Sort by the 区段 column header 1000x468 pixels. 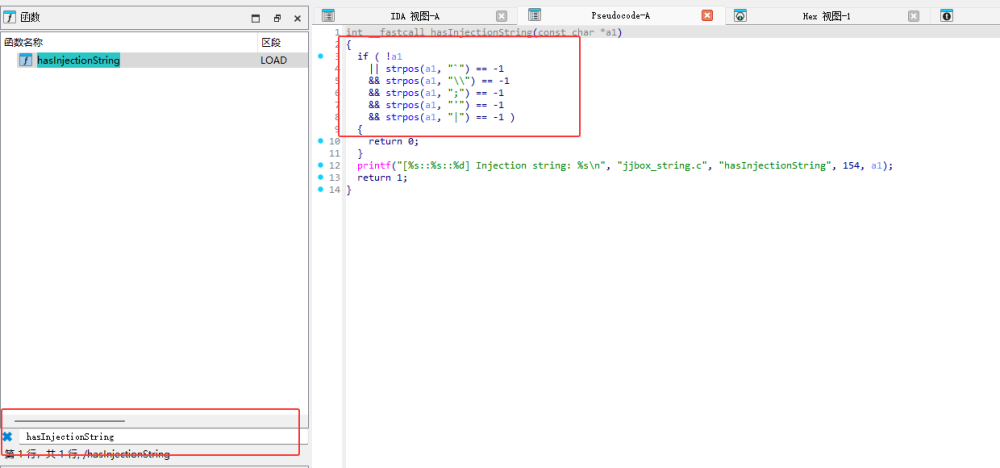(272, 42)
